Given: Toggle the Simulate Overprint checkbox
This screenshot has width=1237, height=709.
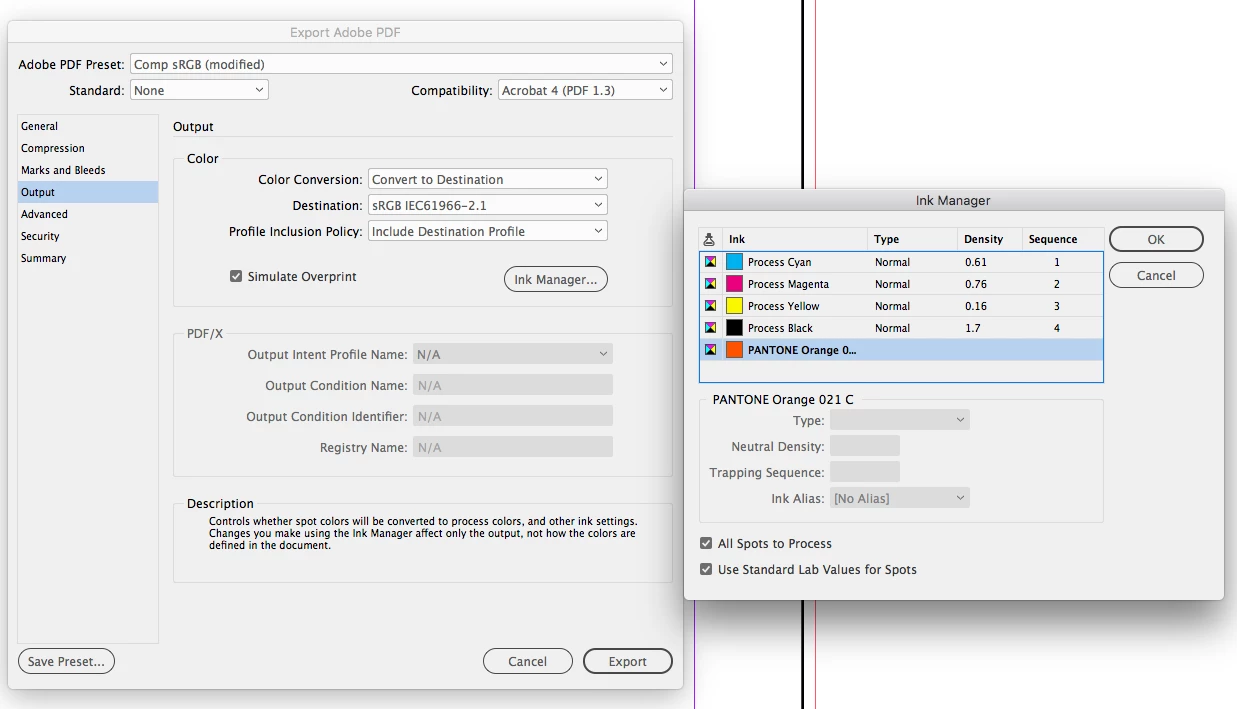Looking at the screenshot, I should pos(236,276).
